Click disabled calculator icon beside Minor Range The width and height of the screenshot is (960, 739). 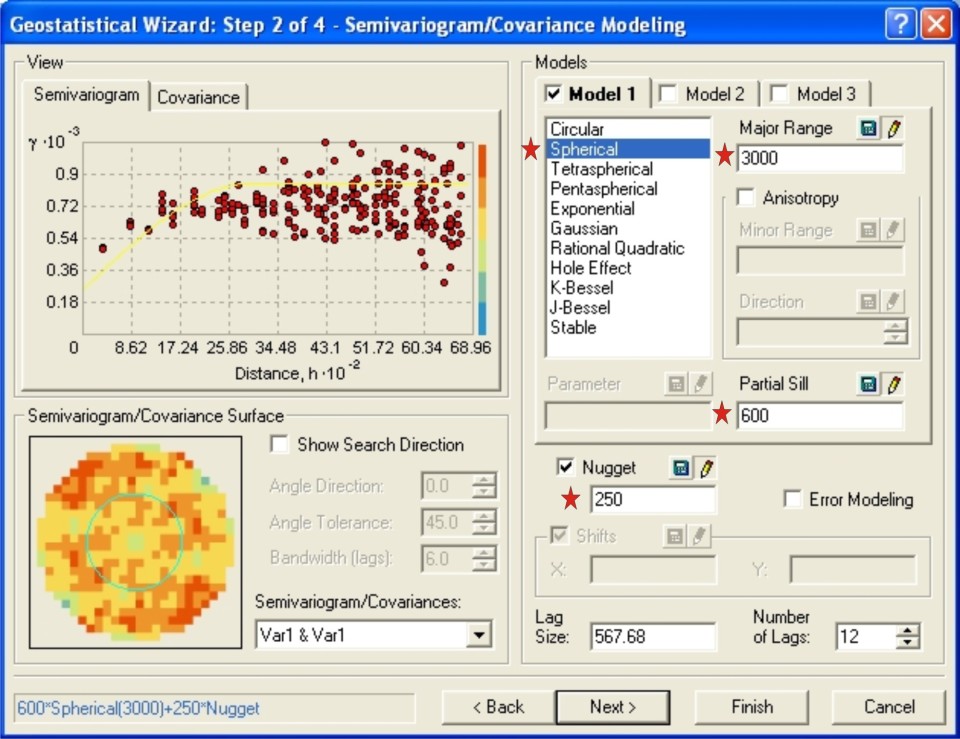coord(868,230)
